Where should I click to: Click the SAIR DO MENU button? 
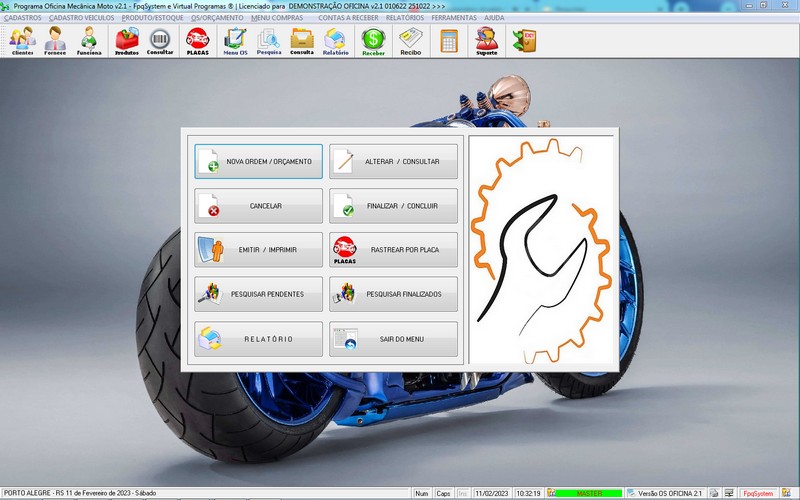pos(393,339)
